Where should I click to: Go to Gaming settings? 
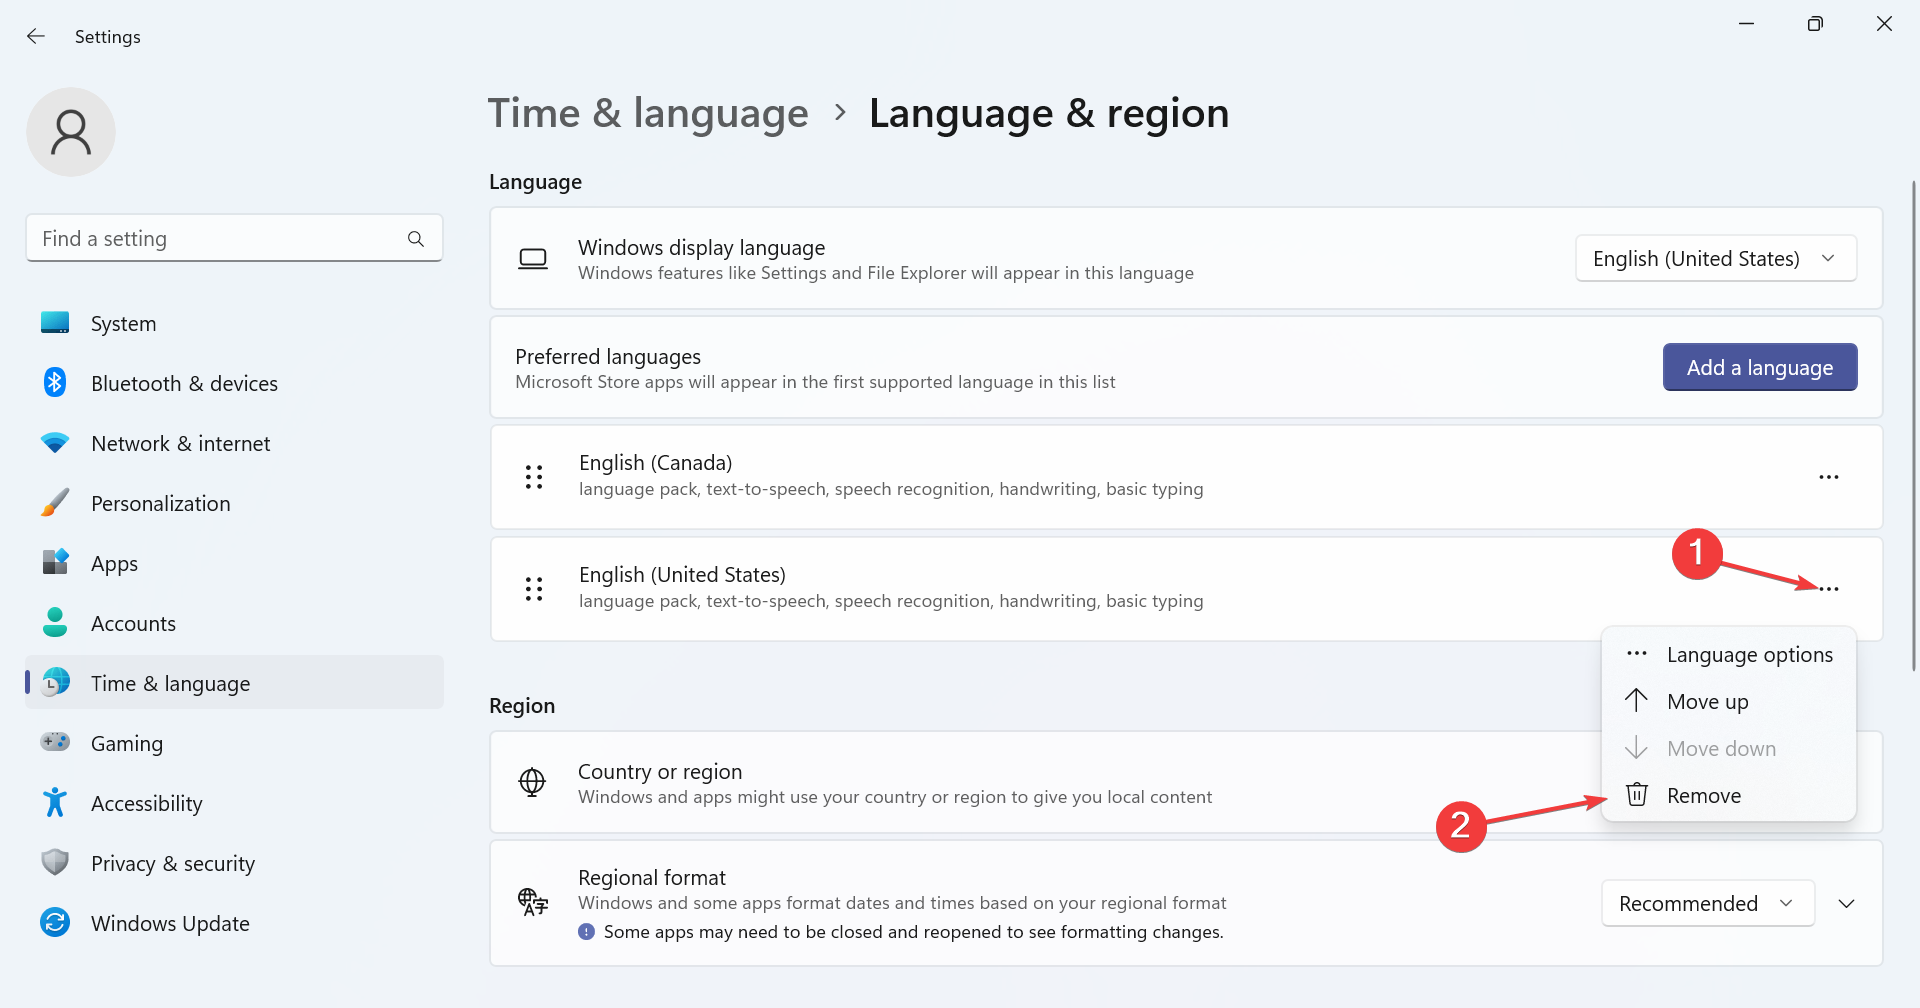[234, 743]
